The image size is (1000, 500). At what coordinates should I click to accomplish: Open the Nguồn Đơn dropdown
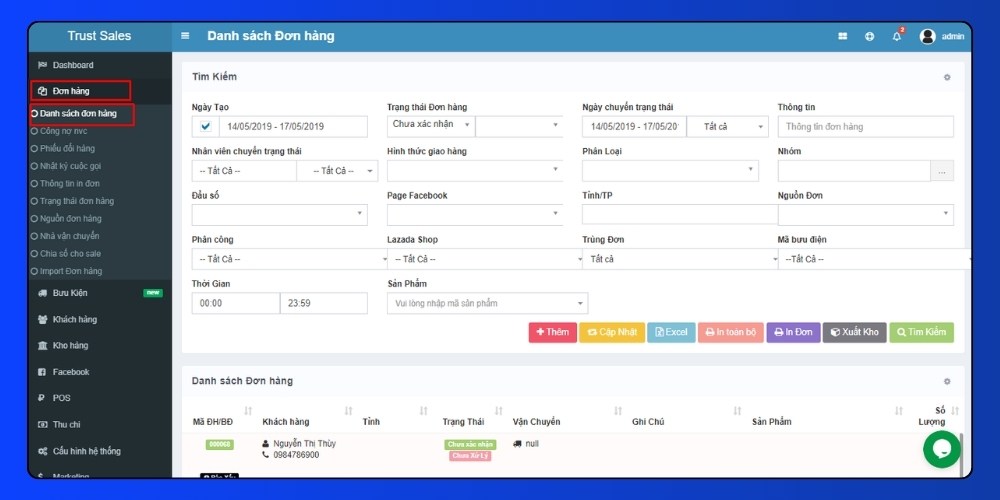tap(865, 214)
